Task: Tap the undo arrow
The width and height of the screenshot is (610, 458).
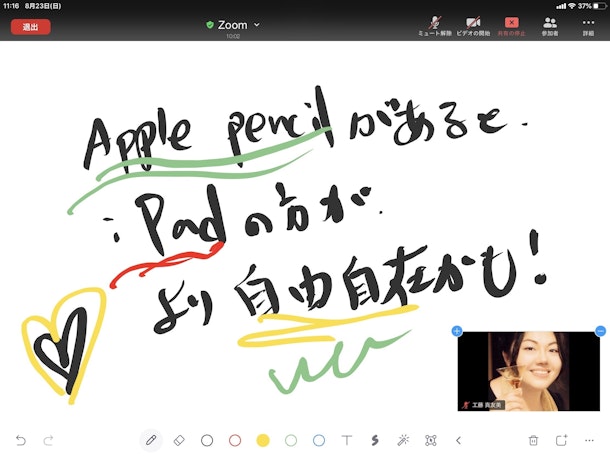Action: 20,440
